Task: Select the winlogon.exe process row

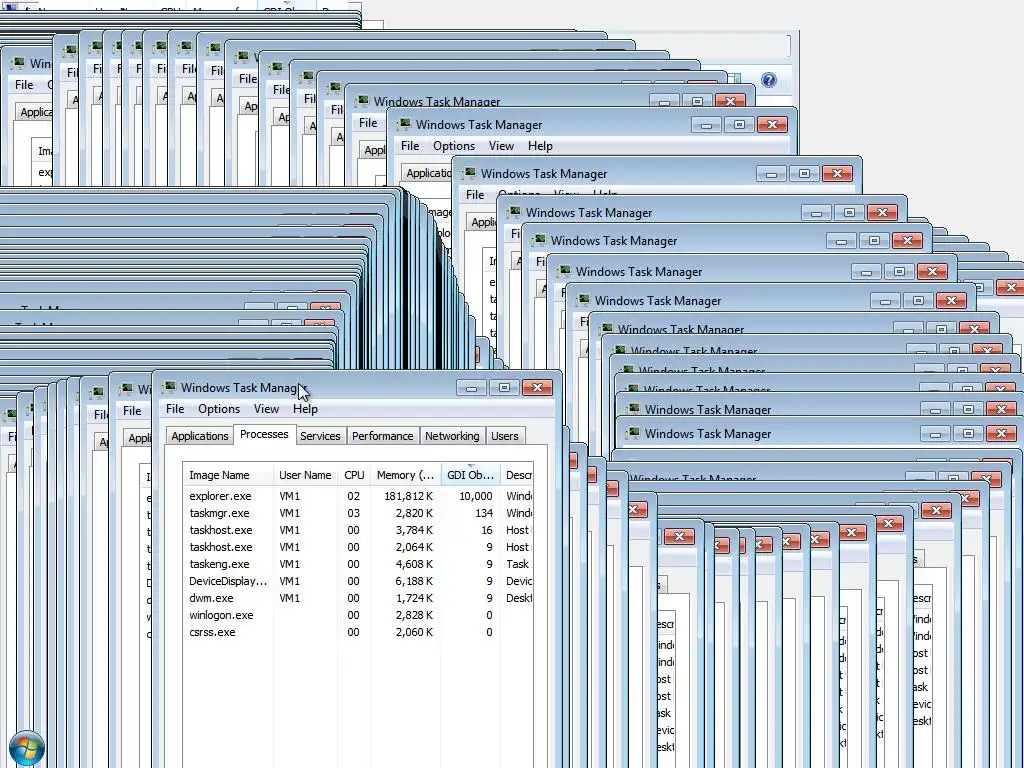Action: (x=358, y=615)
